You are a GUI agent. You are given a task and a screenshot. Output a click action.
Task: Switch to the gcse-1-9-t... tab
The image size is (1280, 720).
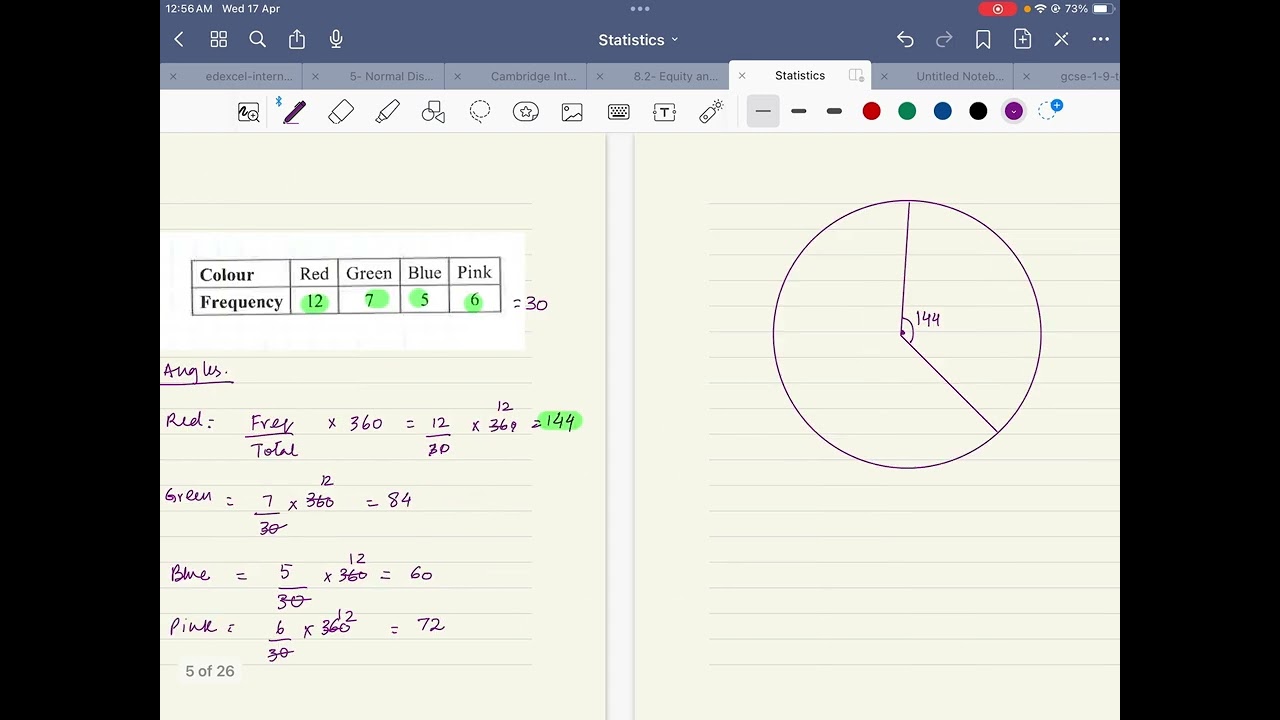(1089, 76)
